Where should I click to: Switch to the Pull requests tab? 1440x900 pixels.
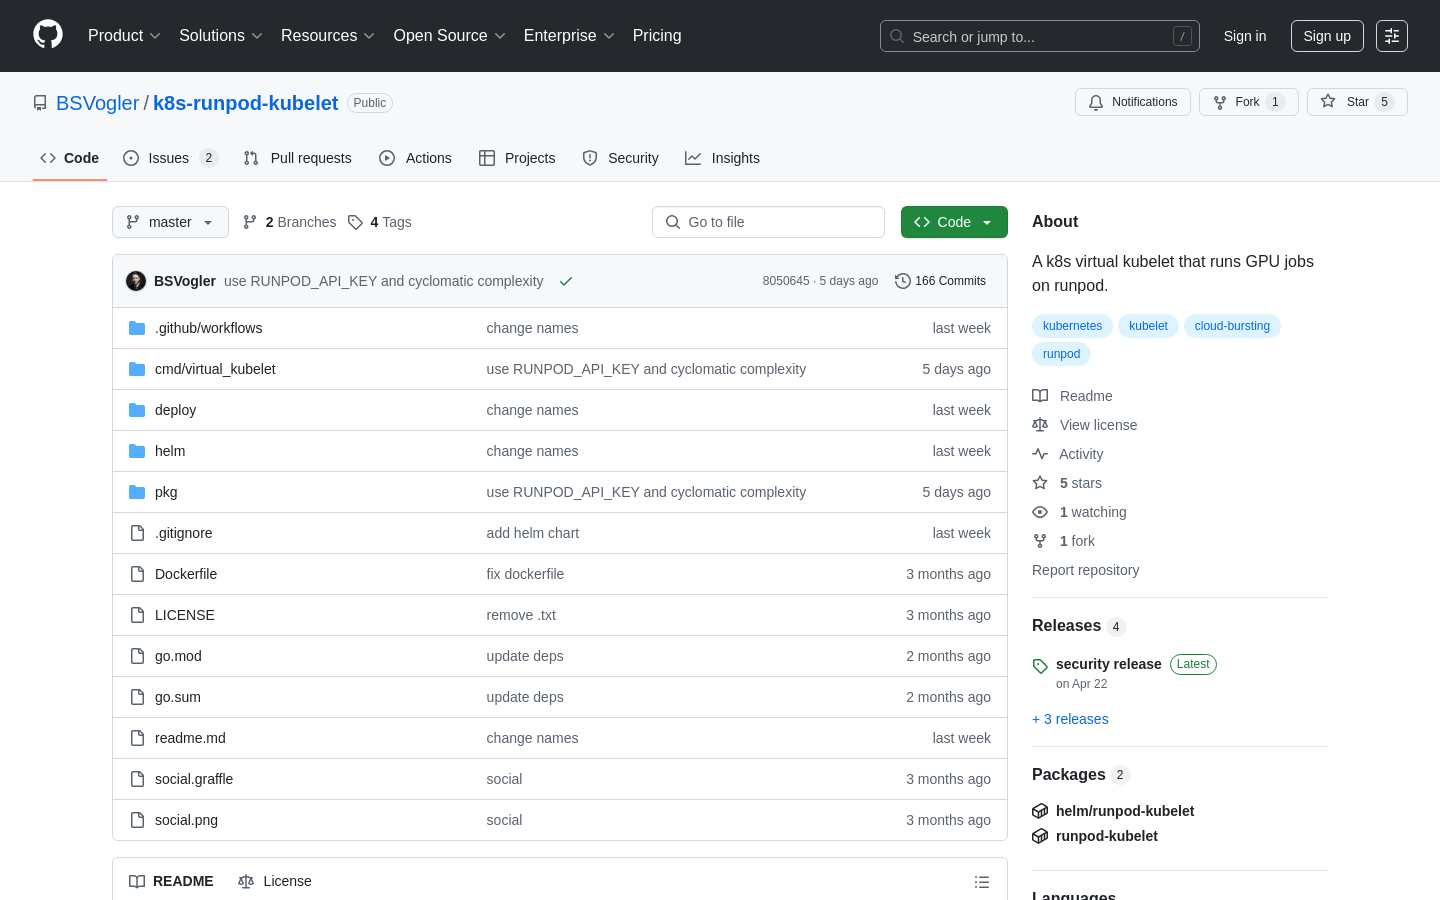[x=298, y=158]
